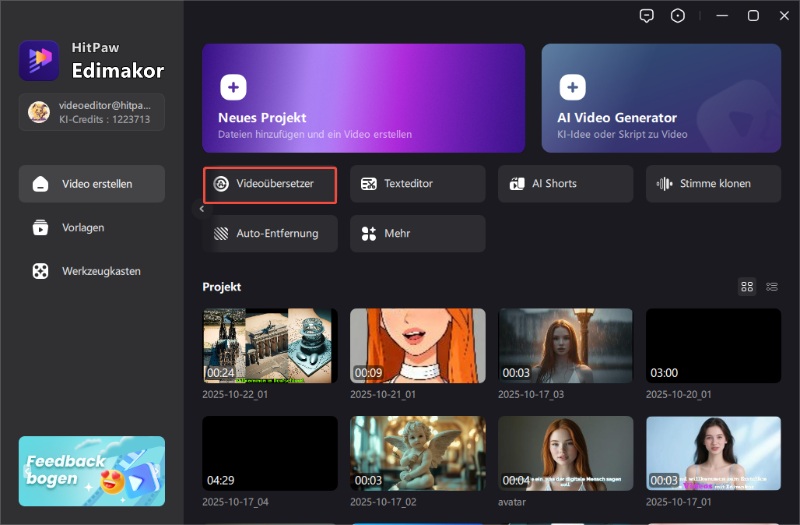Screen dimensions: 800x525
Task: Click the project name 2025-10-17_04
Action: 235,502
